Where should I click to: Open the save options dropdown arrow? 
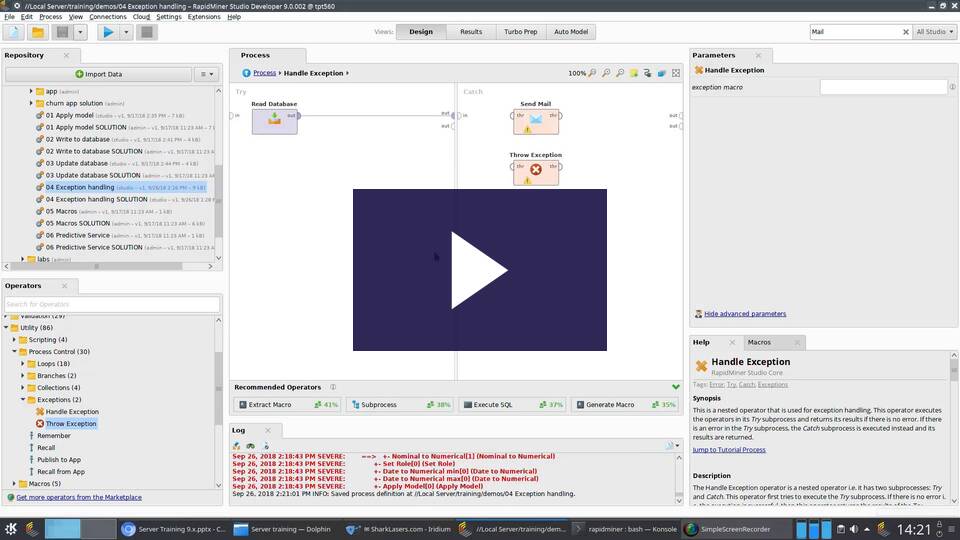pyautogui.click(x=80, y=32)
